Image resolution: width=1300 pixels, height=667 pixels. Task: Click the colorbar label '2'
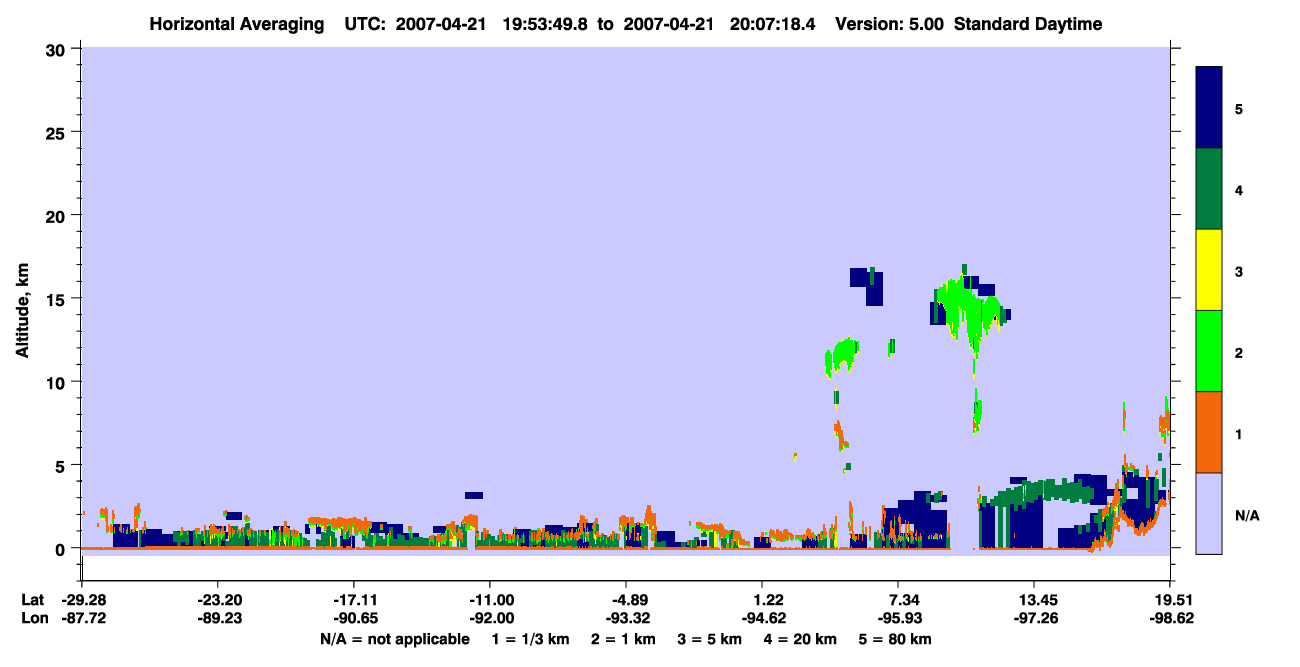point(1239,353)
